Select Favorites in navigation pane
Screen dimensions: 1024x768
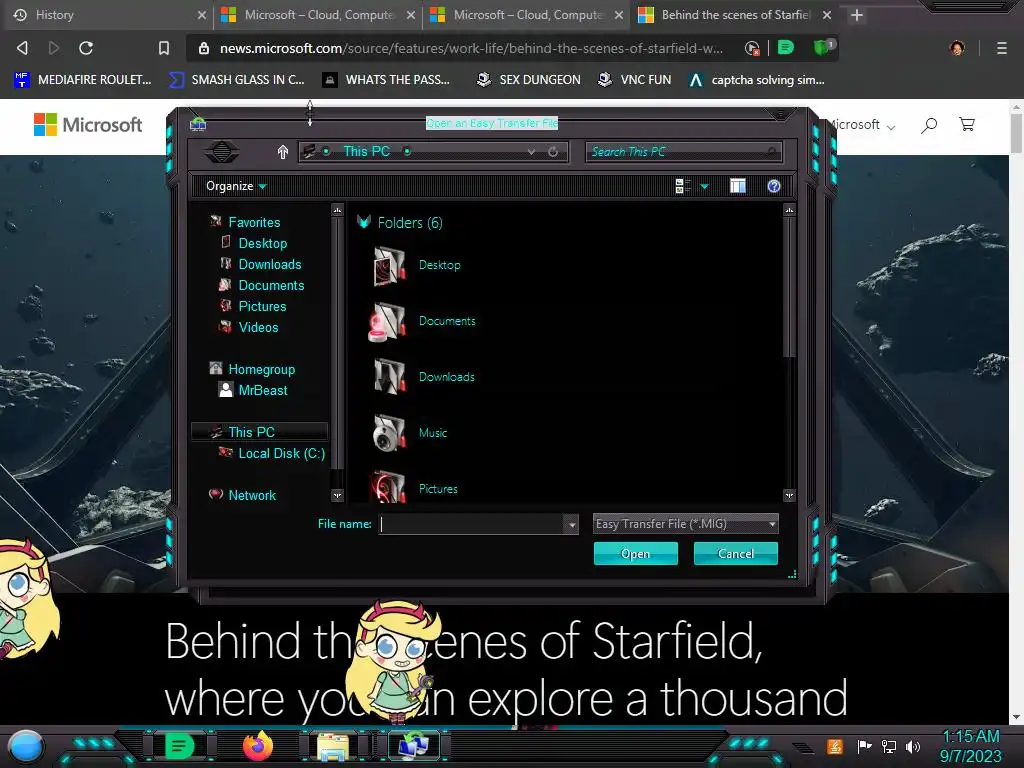[x=254, y=222]
